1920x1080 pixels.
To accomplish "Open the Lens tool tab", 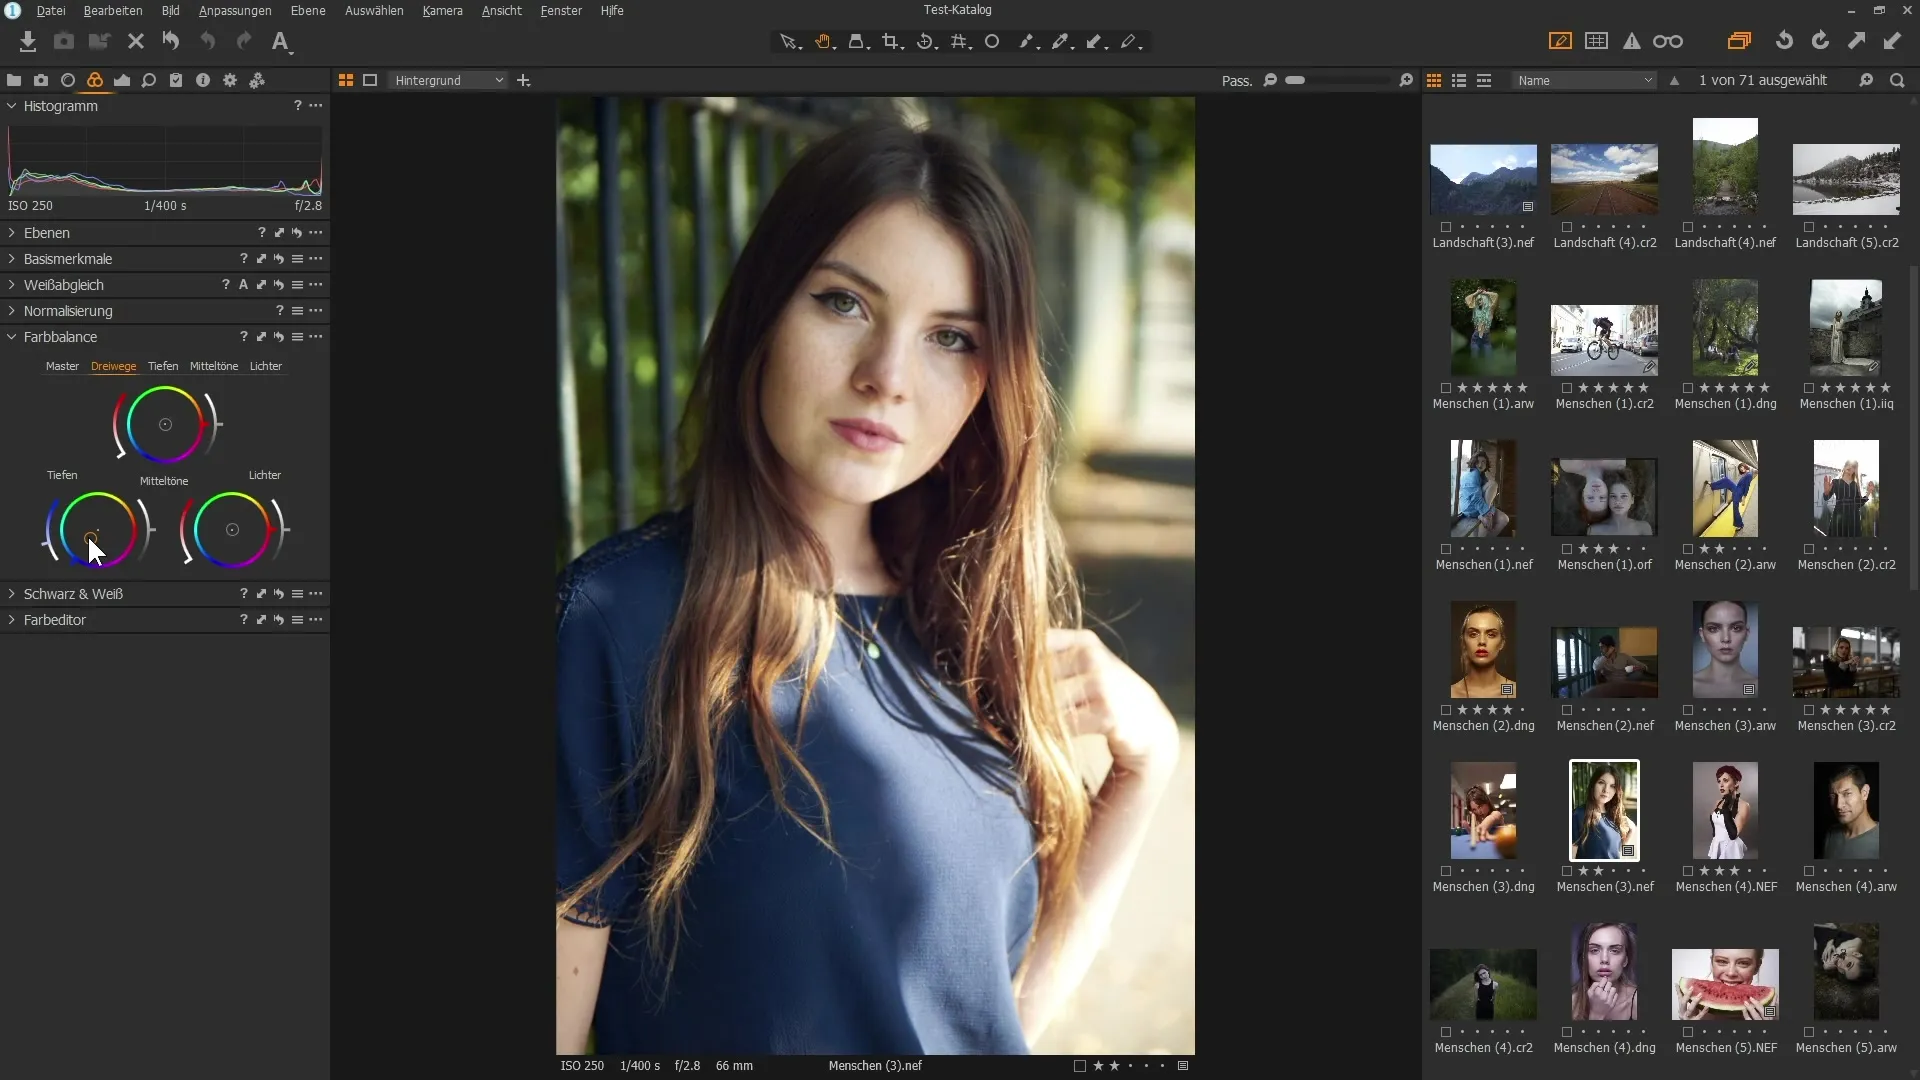I will pyautogui.click(x=68, y=80).
